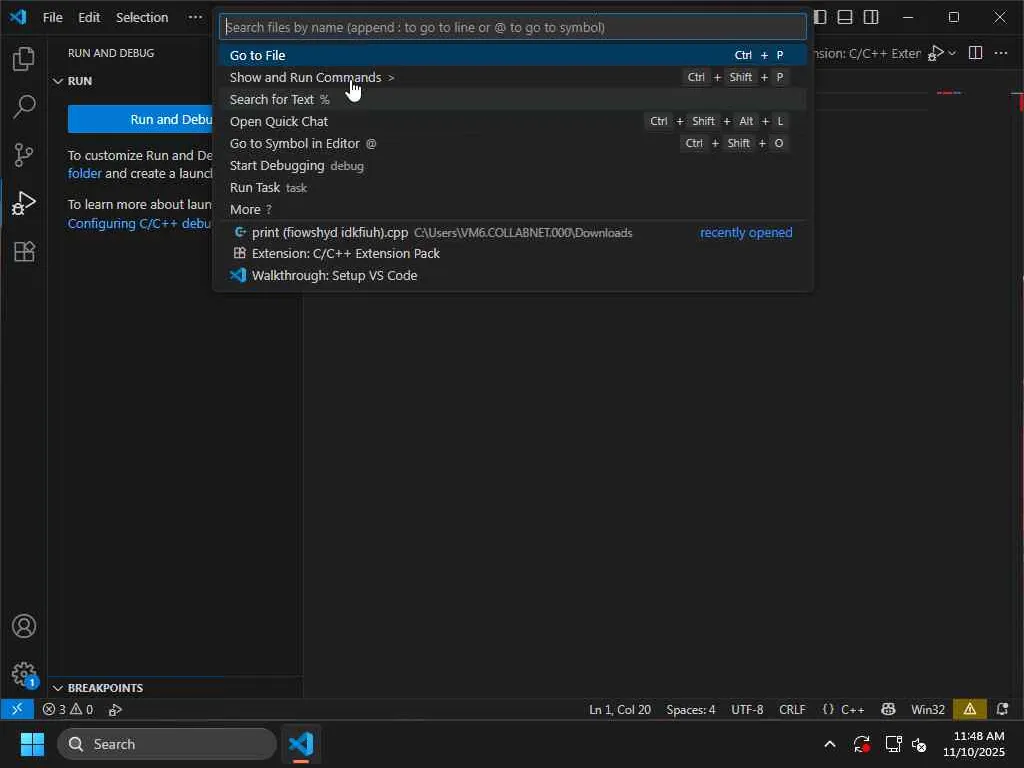This screenshot has width=1024, height=768.
Task: Open the network tray icon
Action: tap(893, 744)
